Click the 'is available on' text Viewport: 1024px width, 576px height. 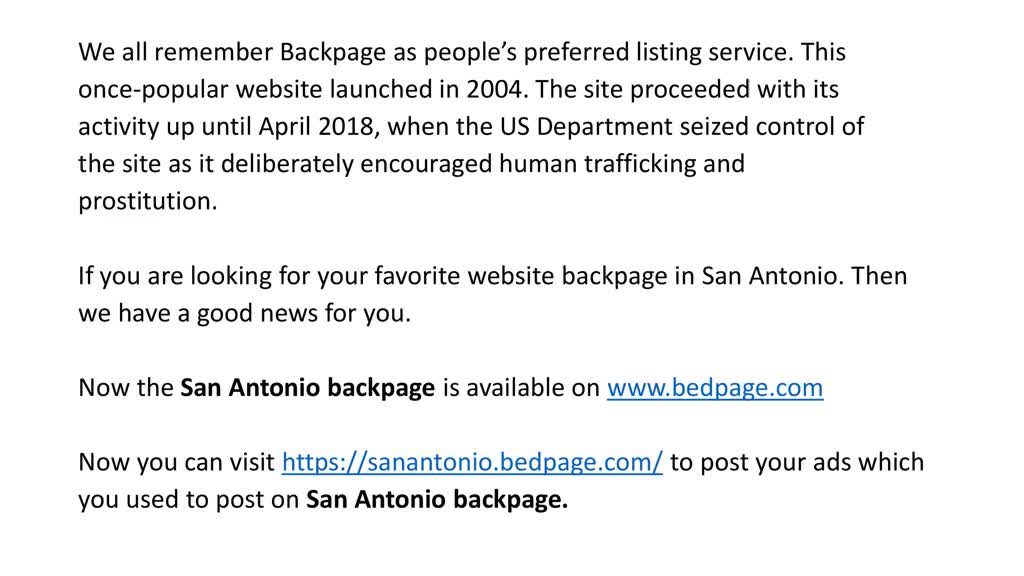pyautogui.click(x=520, y=388)
